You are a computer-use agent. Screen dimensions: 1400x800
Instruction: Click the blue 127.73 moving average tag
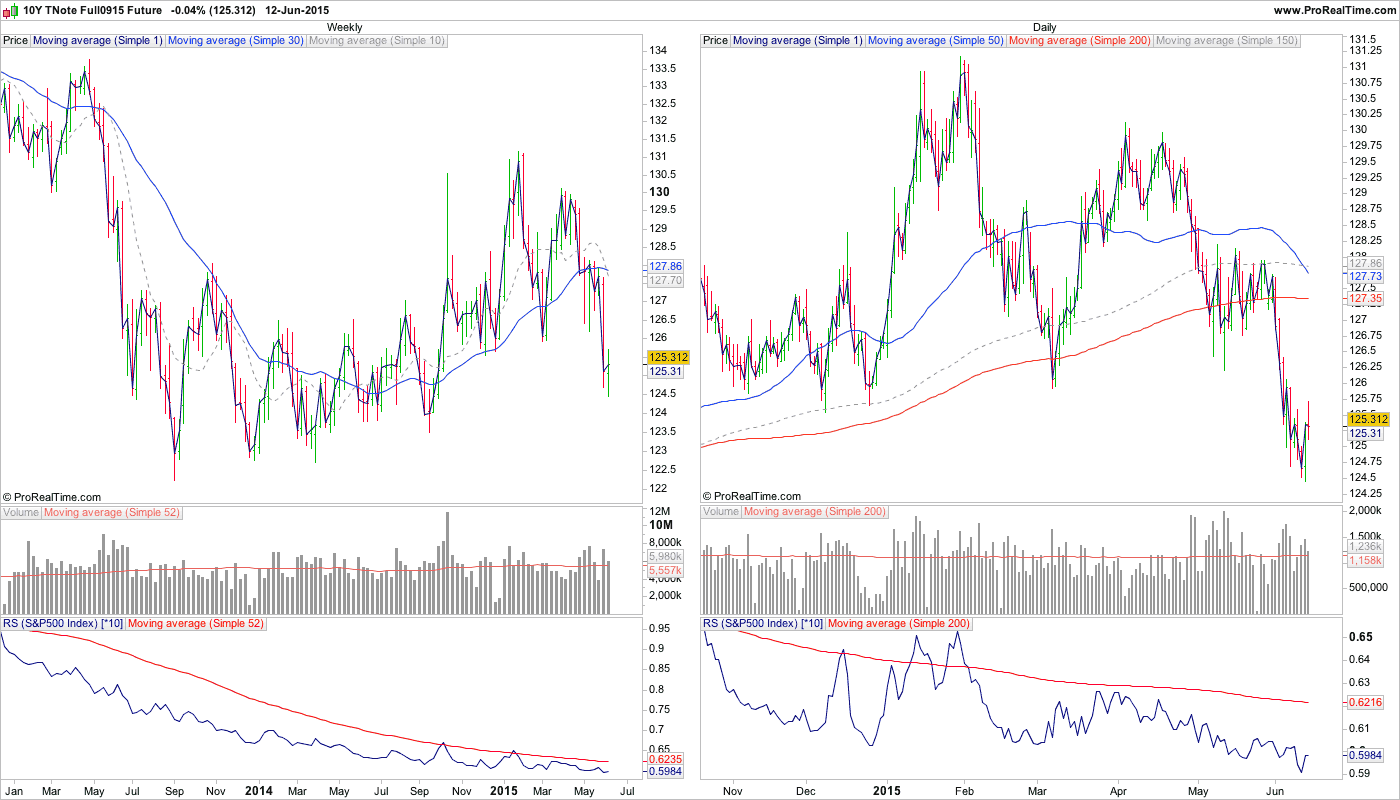1366,276
